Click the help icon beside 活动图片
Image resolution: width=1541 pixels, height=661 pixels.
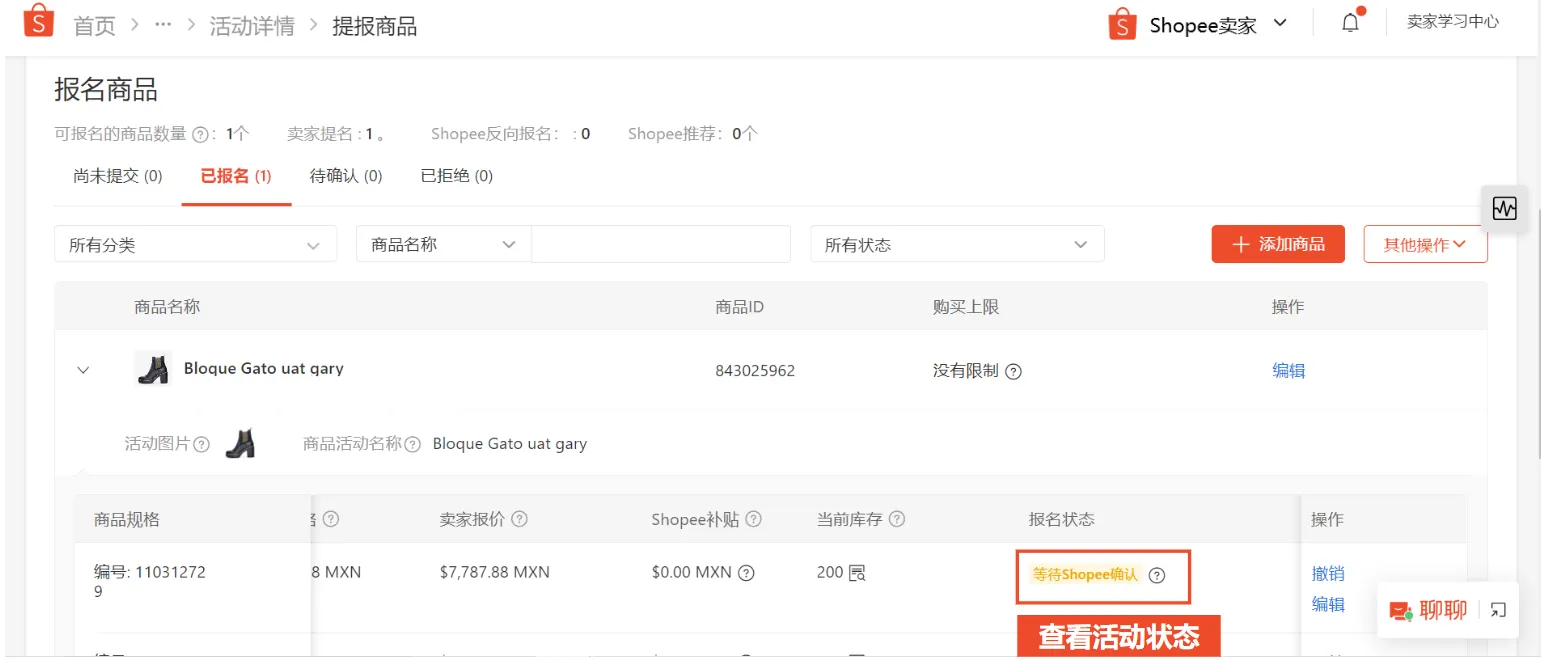[202, 444]
